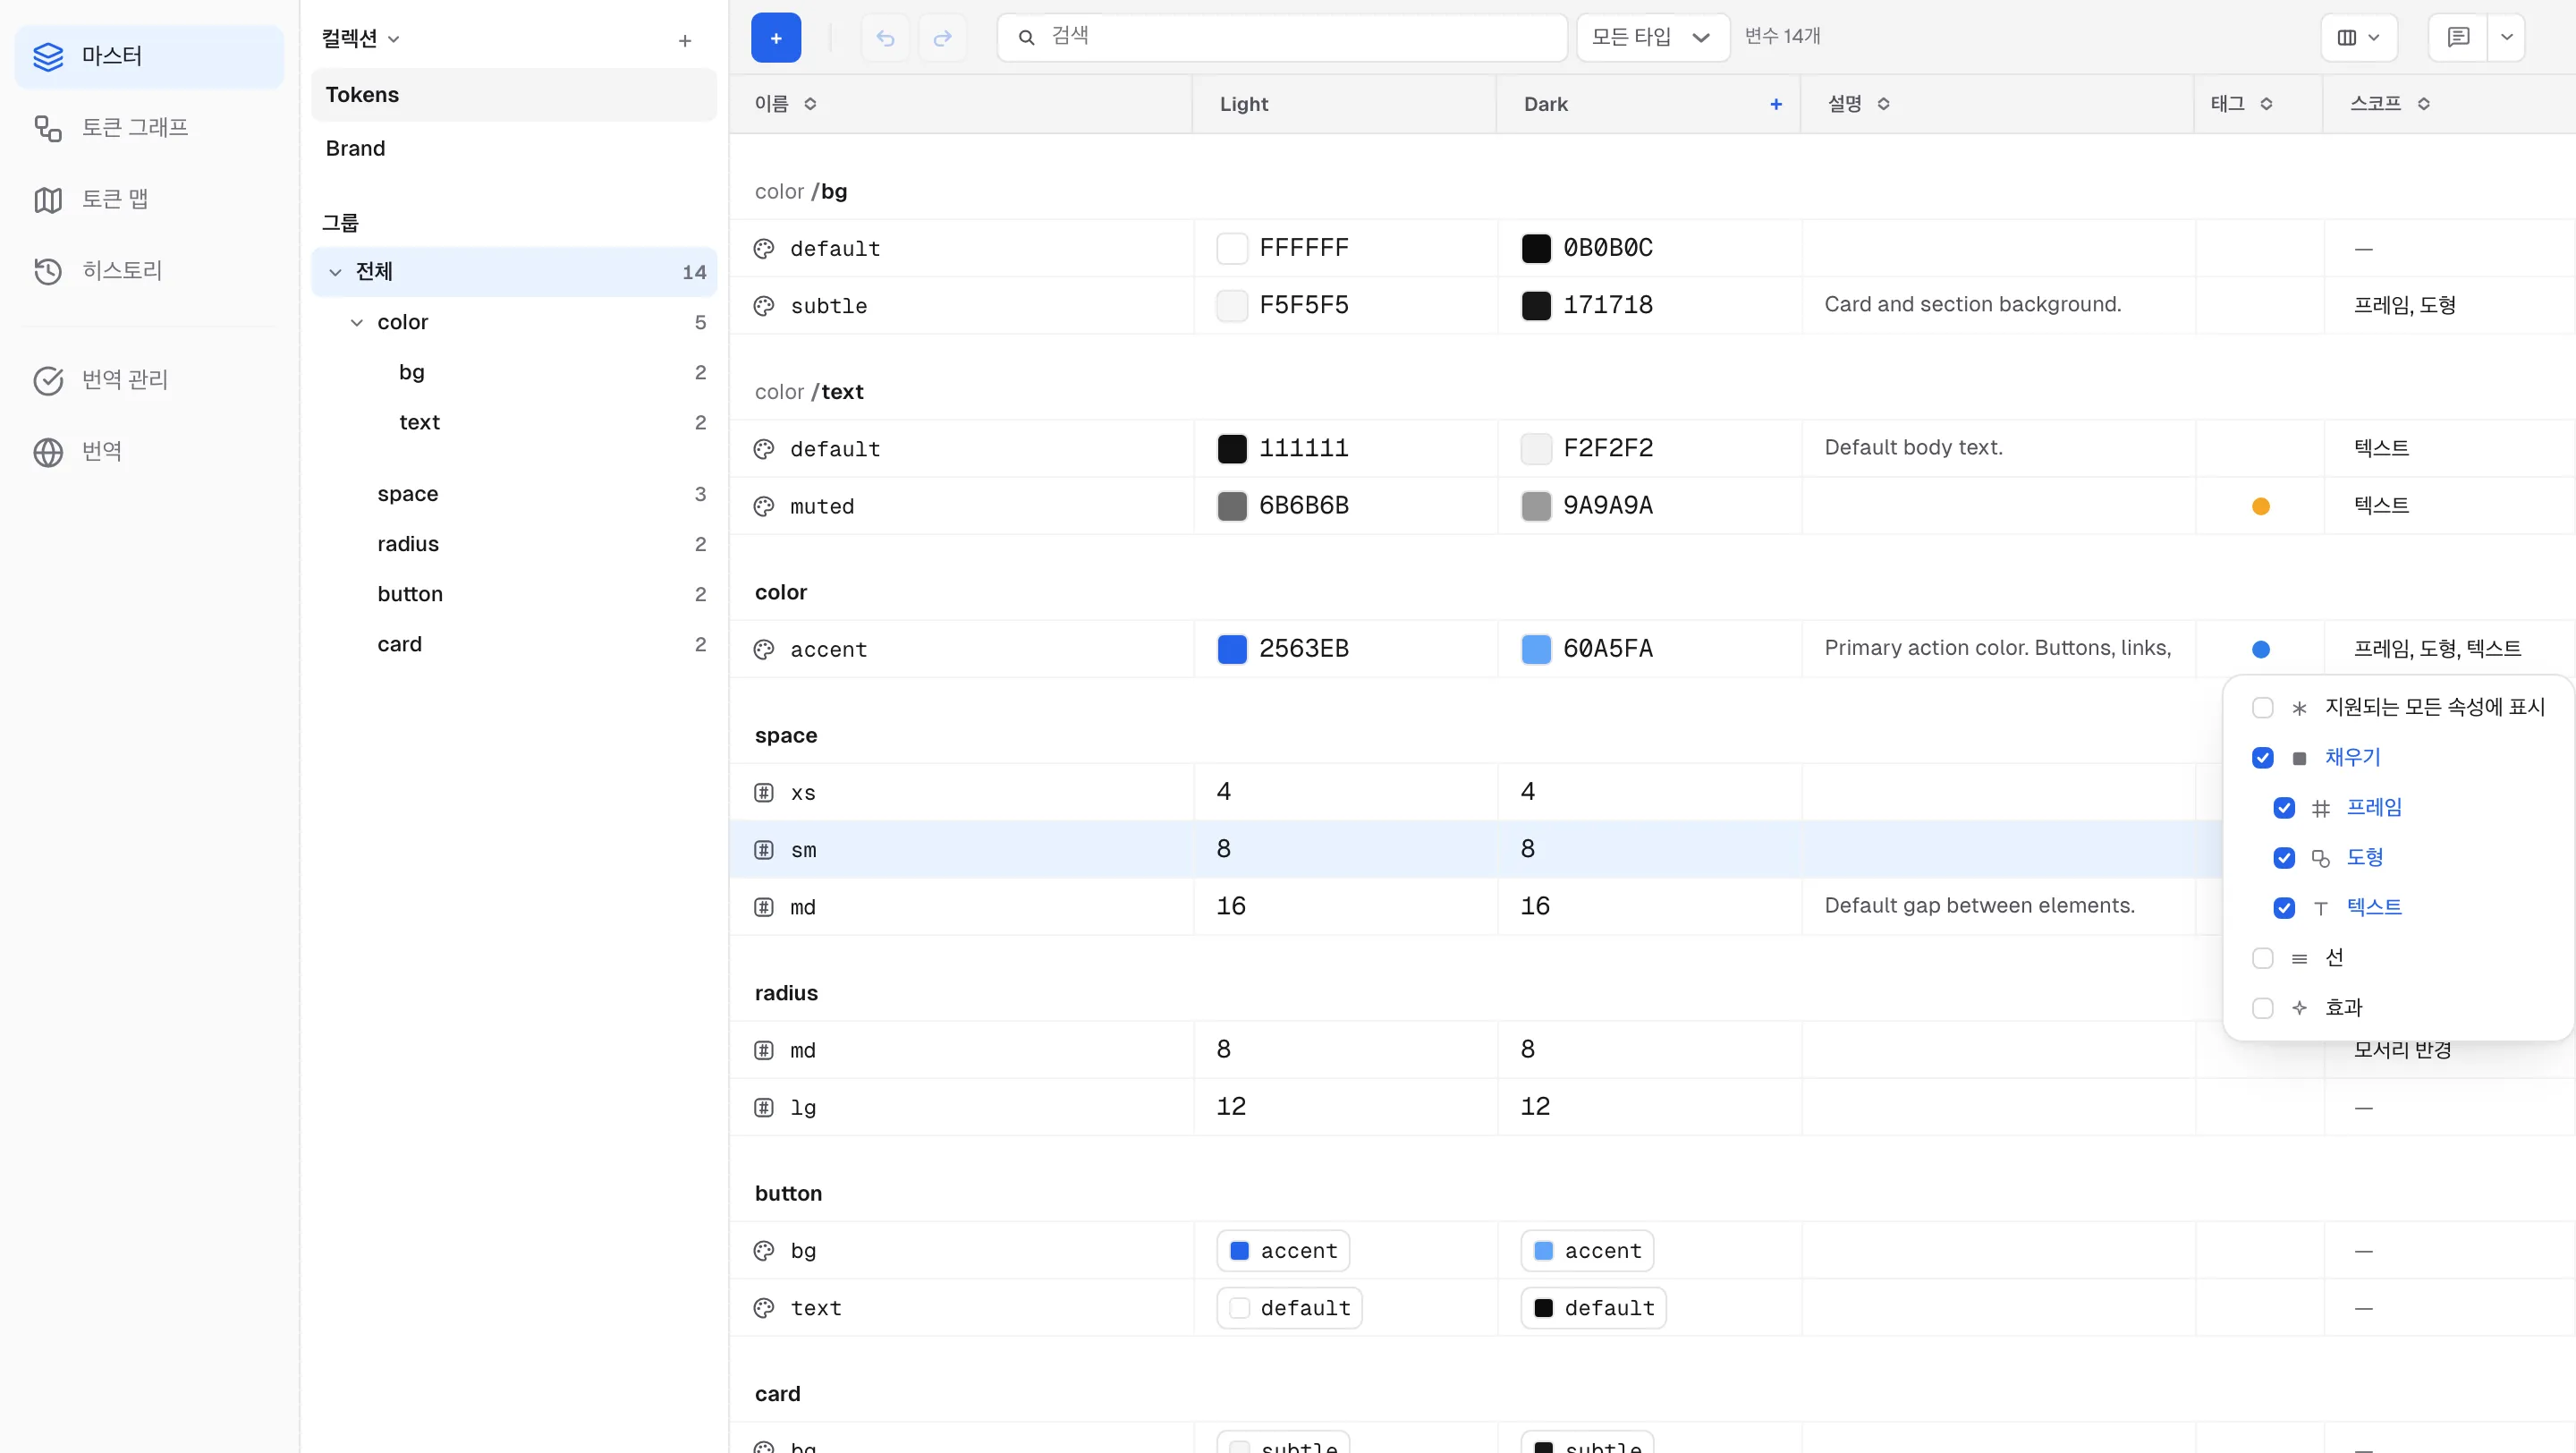Click default alias chip in button text Dark
2576x1453 pixels.
click(x=1593, y=1308)
